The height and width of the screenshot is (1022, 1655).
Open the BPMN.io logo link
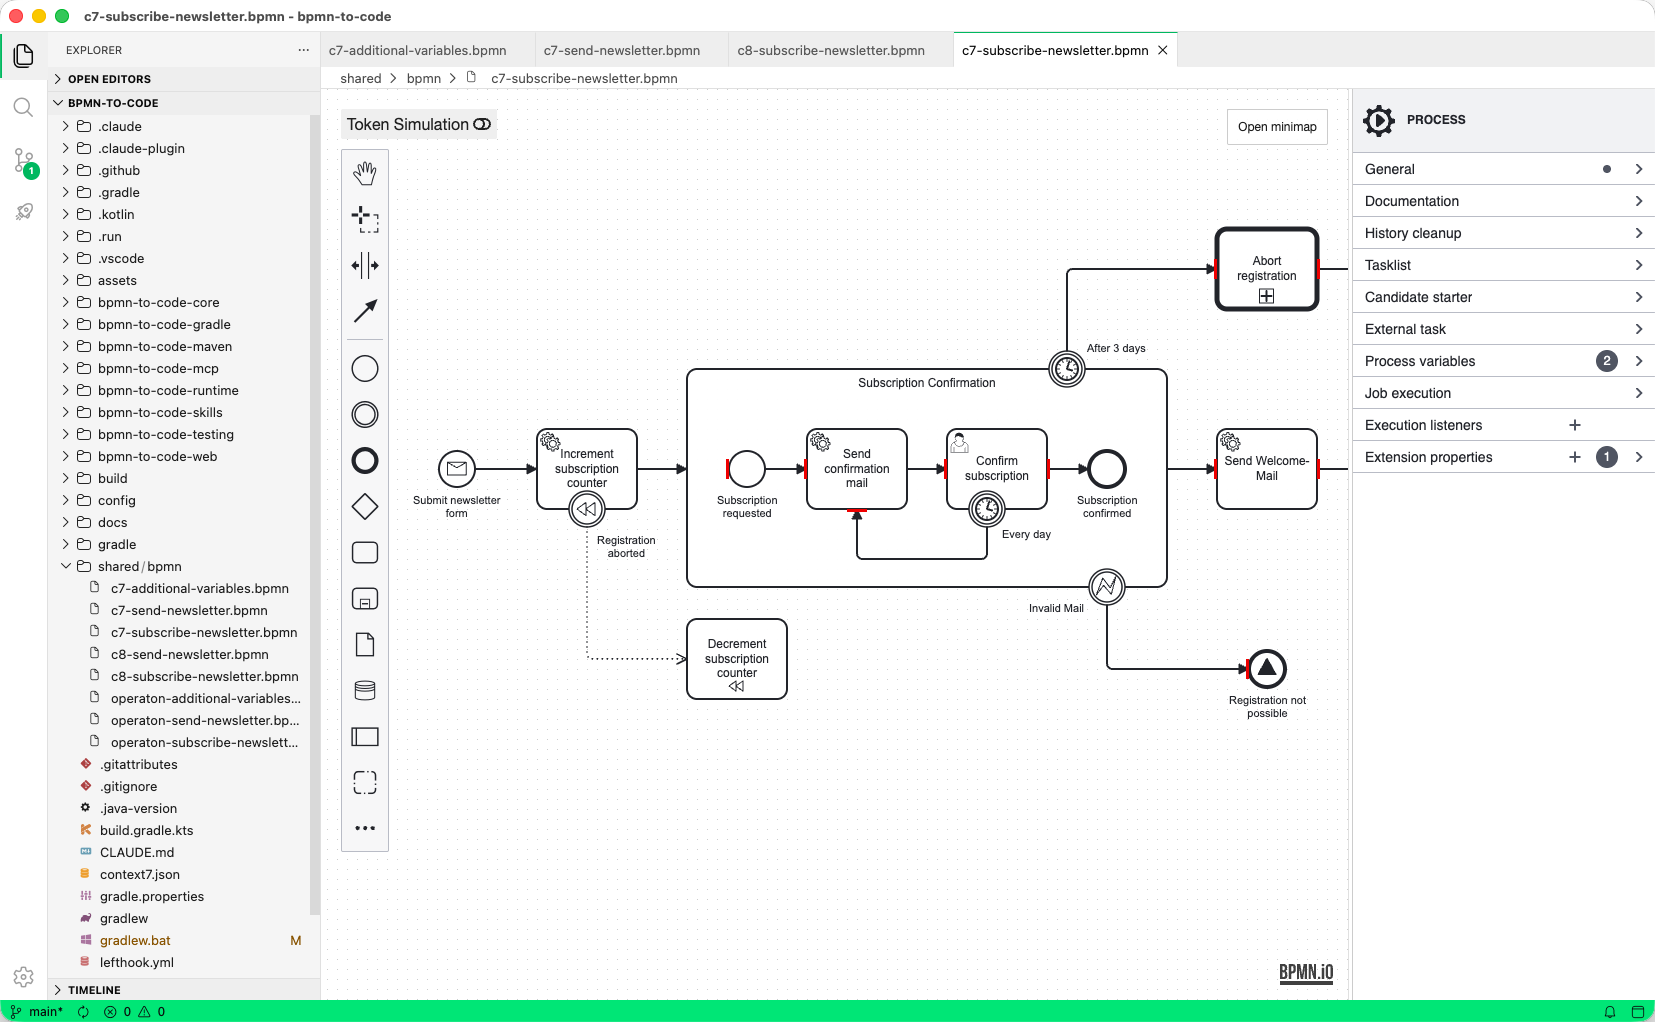pos(1306,972)
